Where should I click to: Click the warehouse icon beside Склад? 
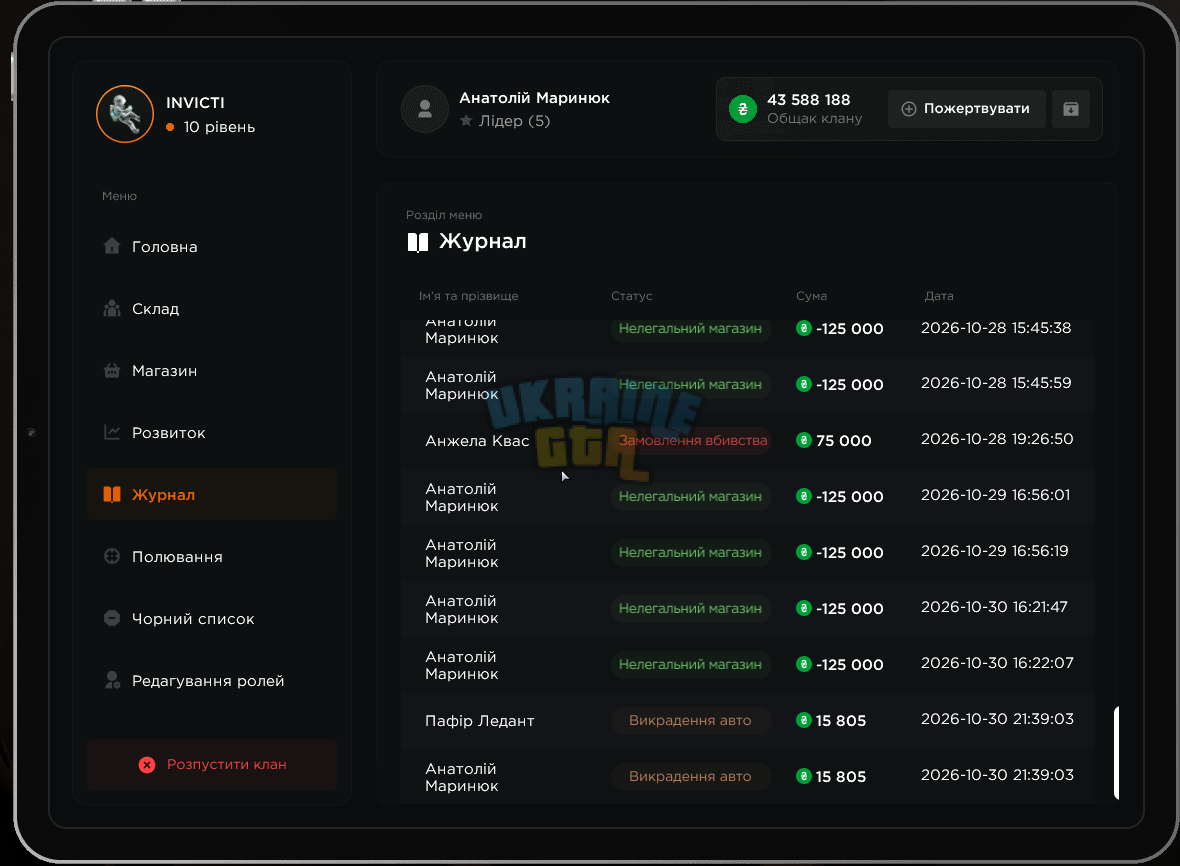coord(111,308)
